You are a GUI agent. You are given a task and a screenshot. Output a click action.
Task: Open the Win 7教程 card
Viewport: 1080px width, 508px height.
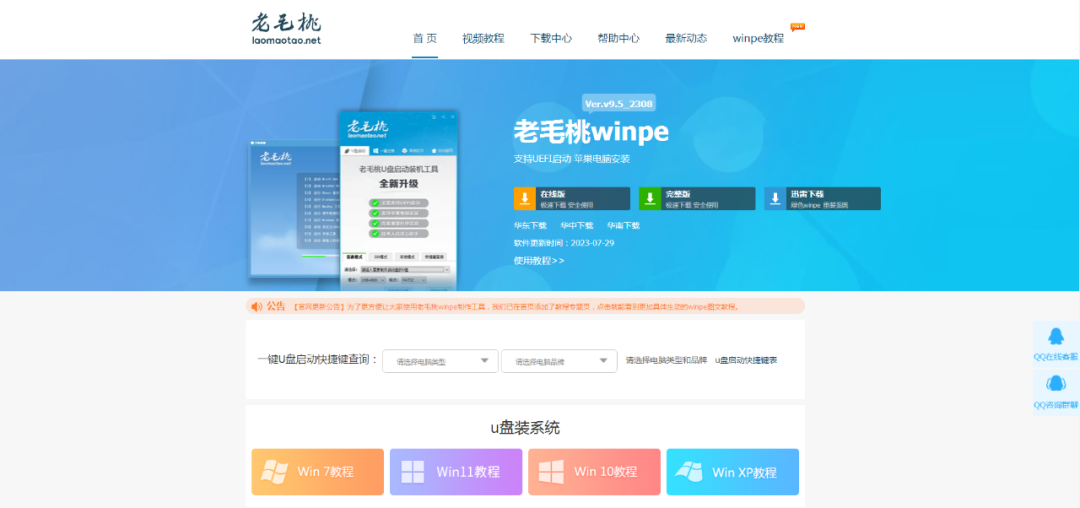click(x=318, y=472)
